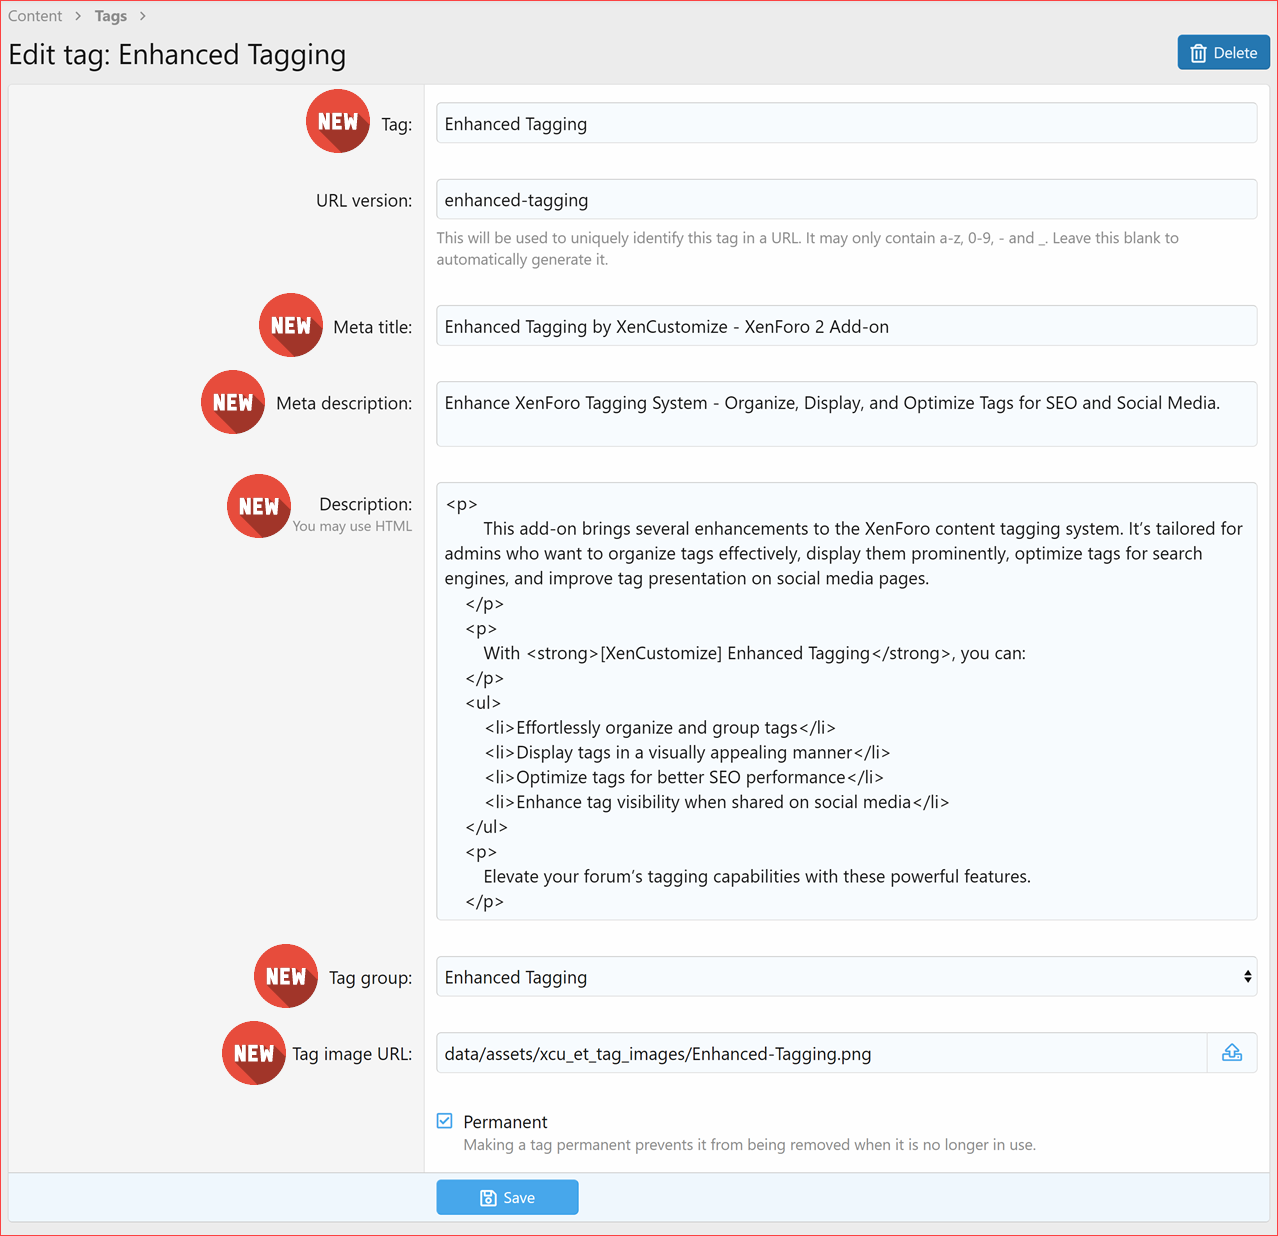The image size is (1278, 1236).
Task: Click inside the Description HTML textarea
Action: click(x=846, y=701)
